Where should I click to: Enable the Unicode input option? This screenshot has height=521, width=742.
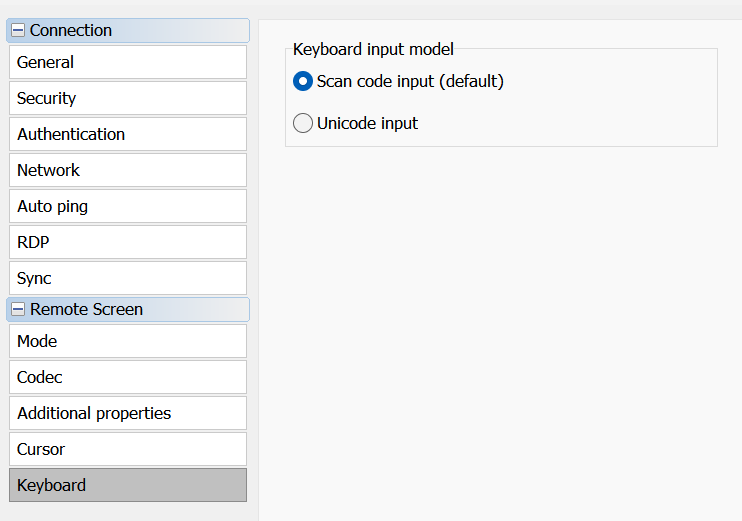[303, 124]
